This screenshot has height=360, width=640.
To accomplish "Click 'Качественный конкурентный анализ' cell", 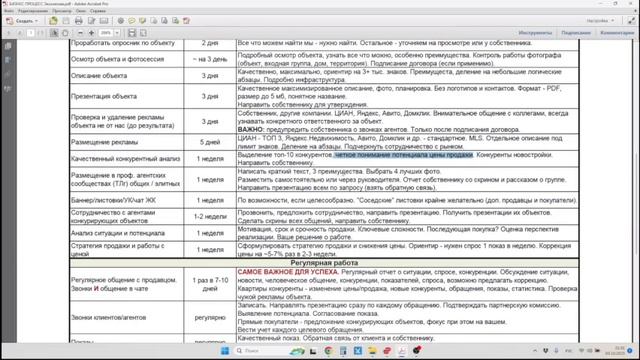I will pos(126,159).
